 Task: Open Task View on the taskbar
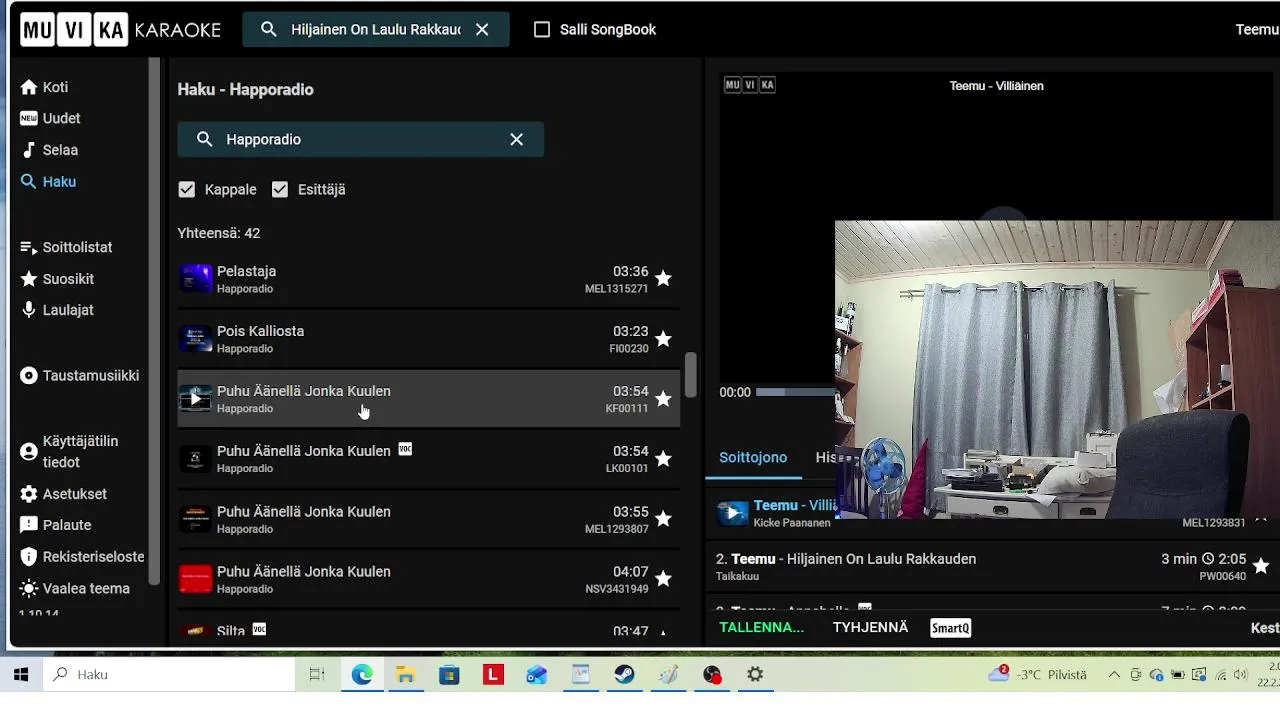pyautogui.click(x=317, y=675)
